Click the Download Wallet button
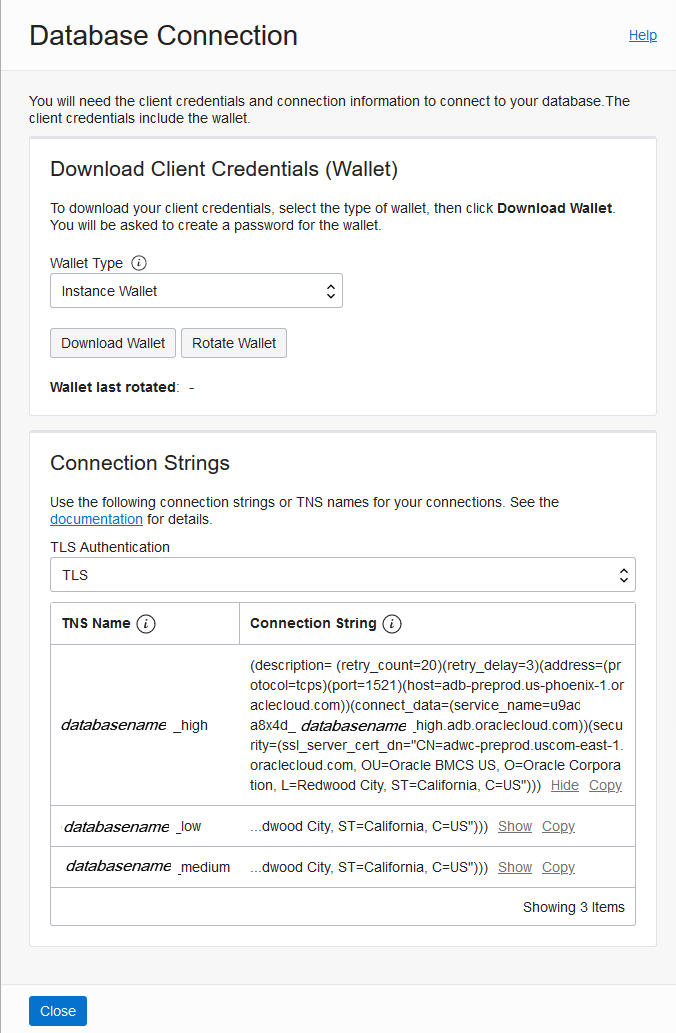This screenshot has width=676, height=1033. click(113, 343)
